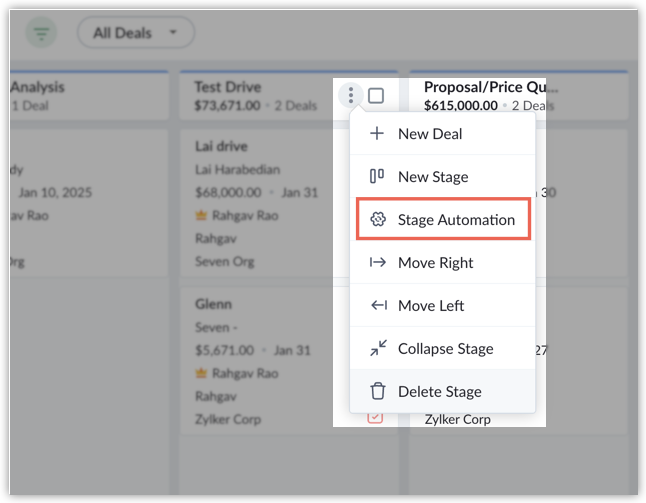The height and width of the screenshot is (503, 646).
Task: Open the Glenn deal card title
Action: [213, 304]
